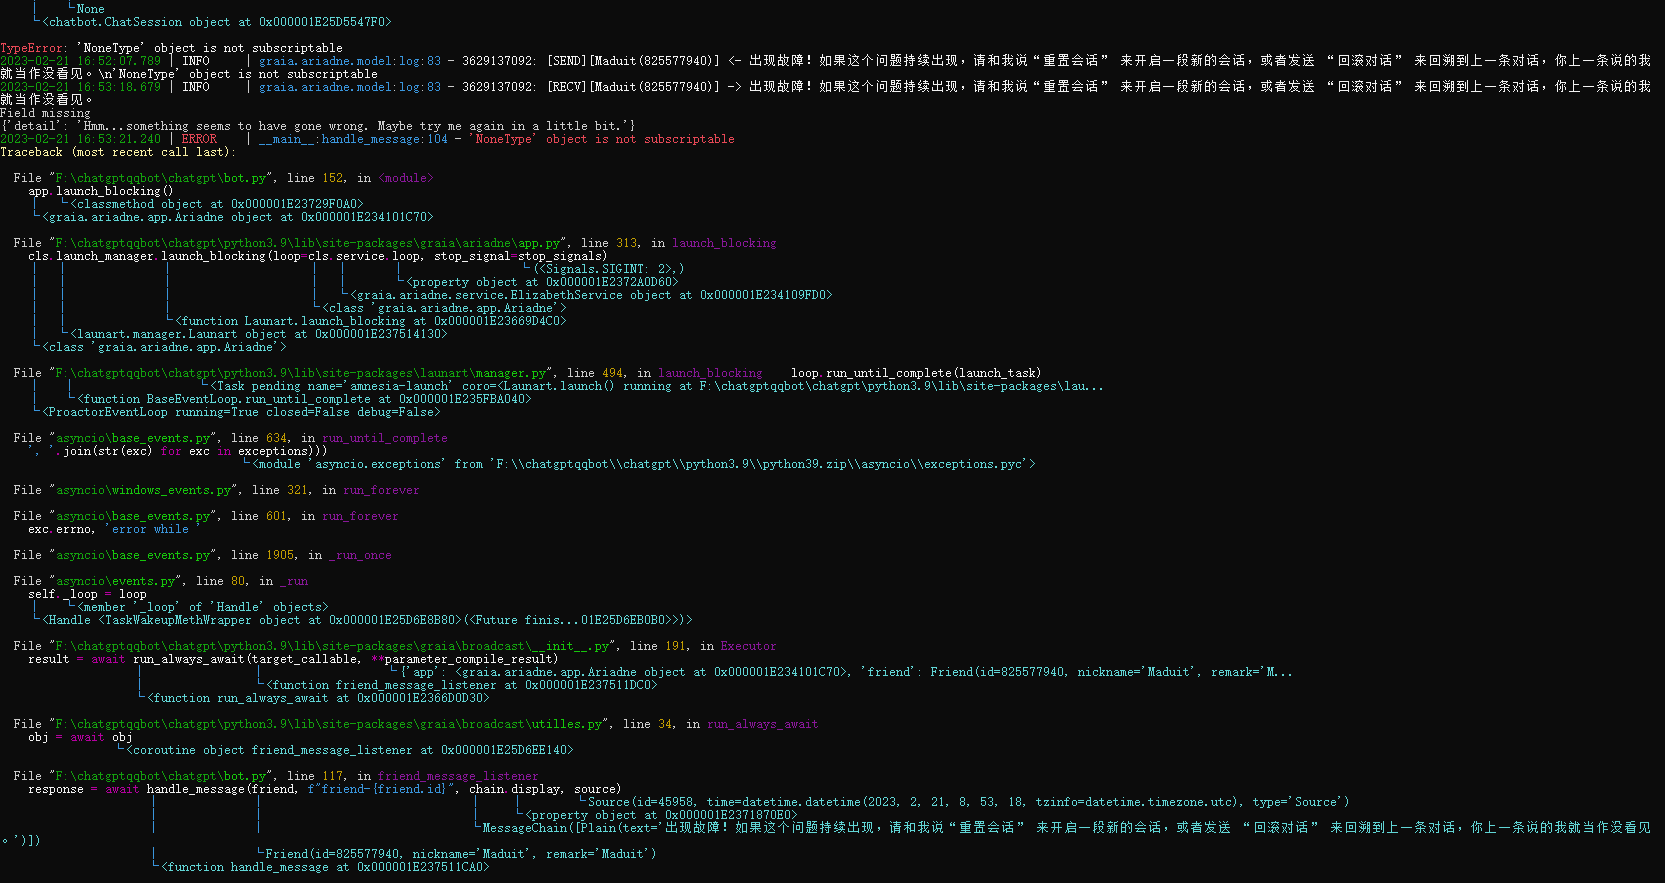Click the 'graia\broadcast\utilles.py' file path
Image resolution: width=1665 pixels, height=883 pixels.
tap(329, 724)
